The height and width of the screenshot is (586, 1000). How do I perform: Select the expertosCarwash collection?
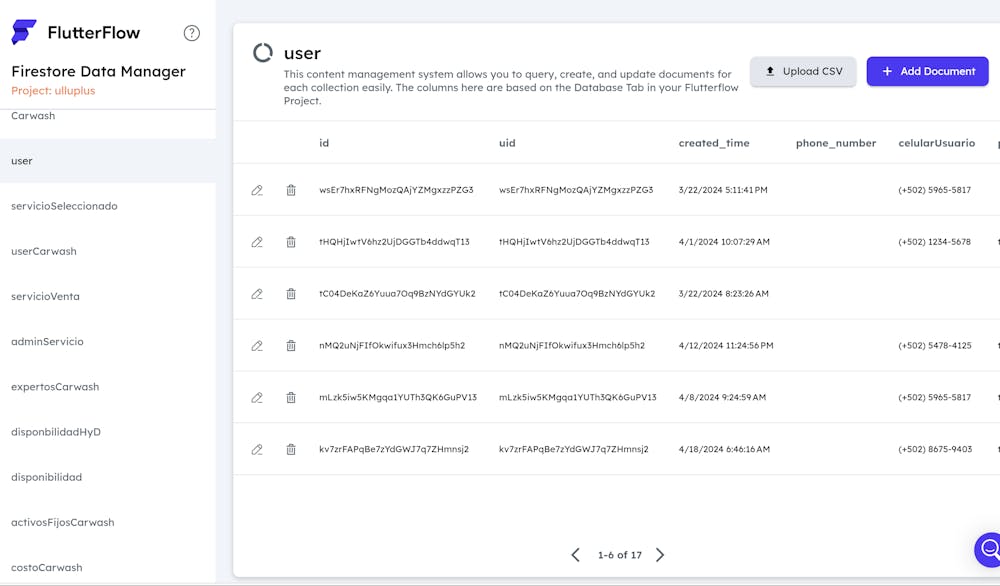click(55, 387)
